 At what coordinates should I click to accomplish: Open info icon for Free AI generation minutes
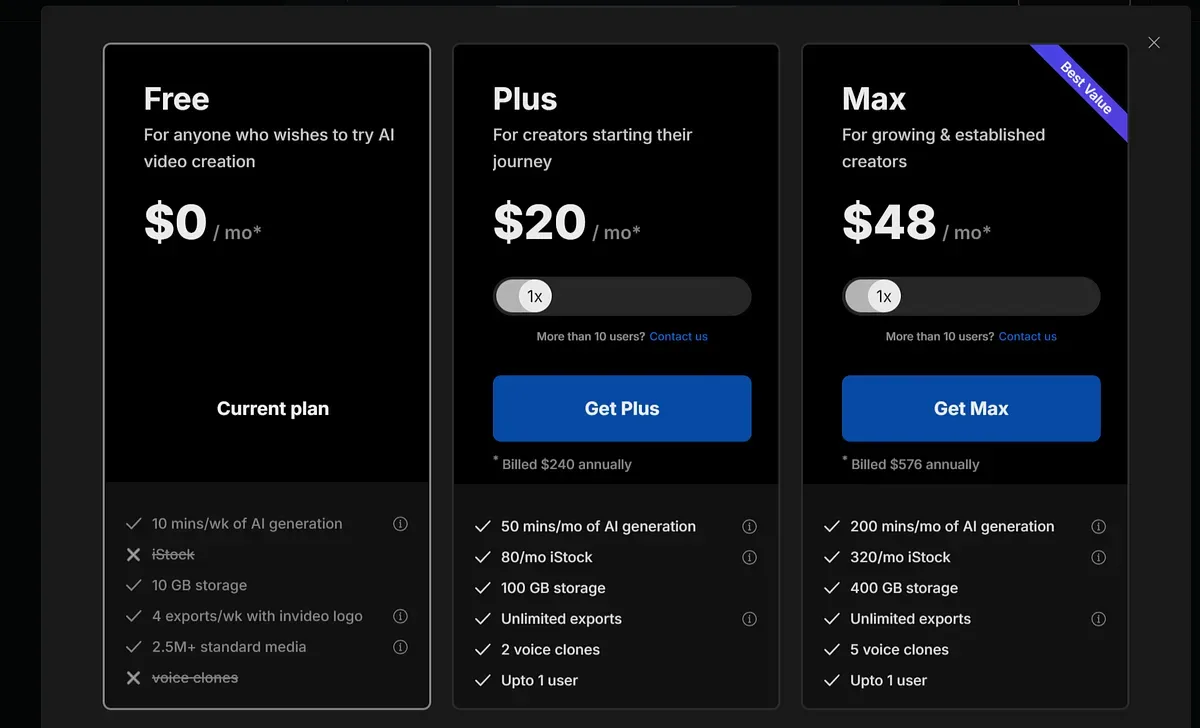click(400, 524)
